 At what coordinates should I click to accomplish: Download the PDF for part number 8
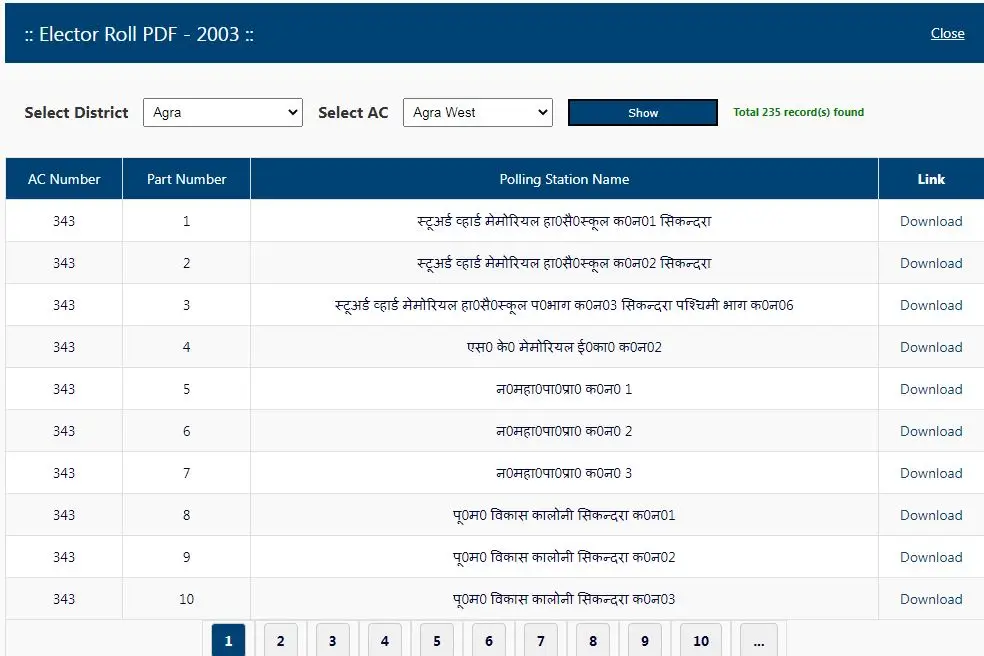tap(930, 516)
